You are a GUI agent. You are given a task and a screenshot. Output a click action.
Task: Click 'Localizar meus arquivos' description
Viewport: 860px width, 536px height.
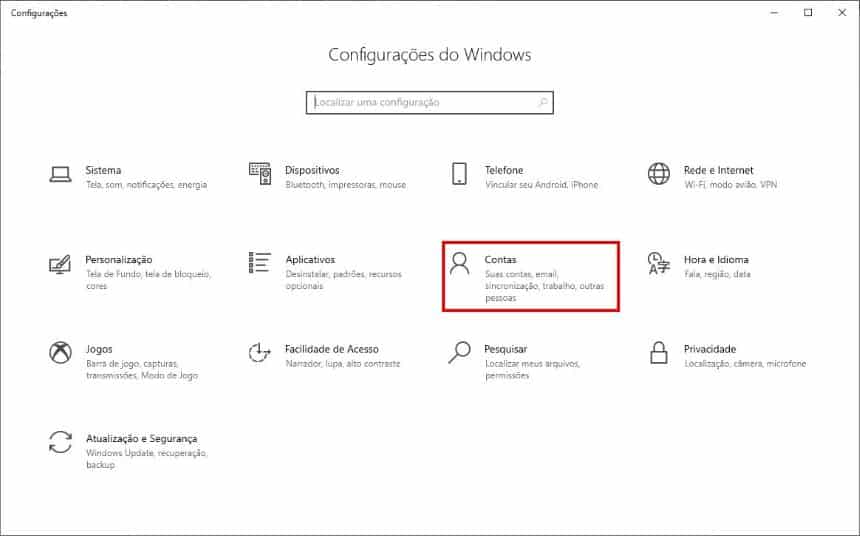[x=533, y=364]
